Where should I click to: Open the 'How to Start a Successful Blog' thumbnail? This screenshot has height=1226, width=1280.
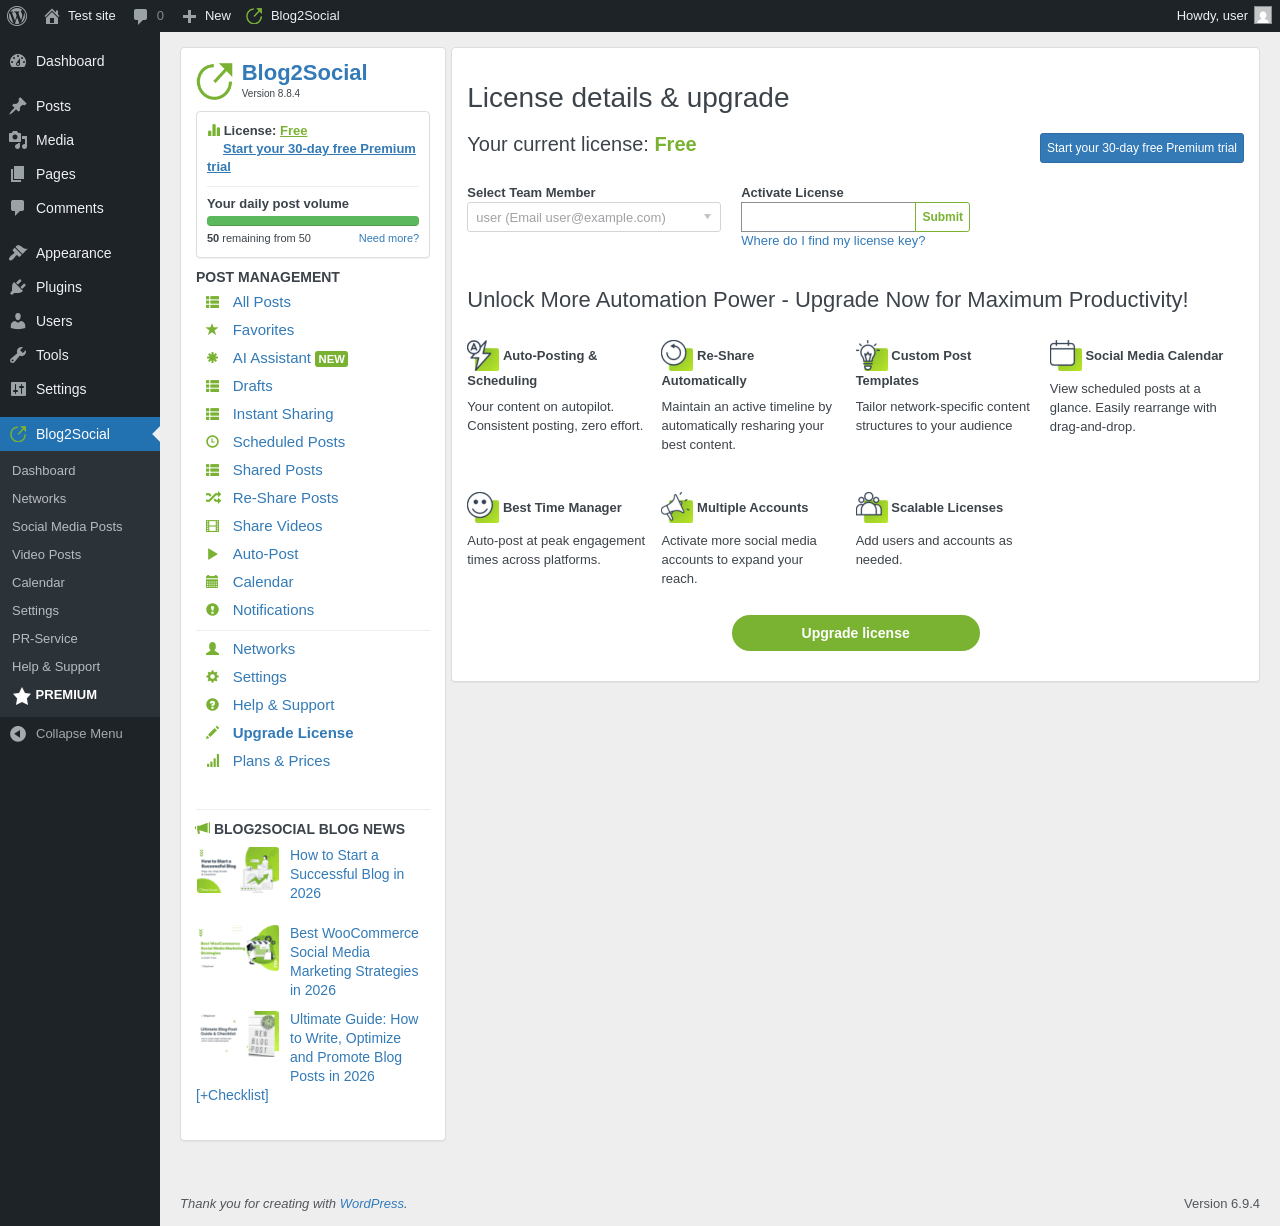(238, 870)
